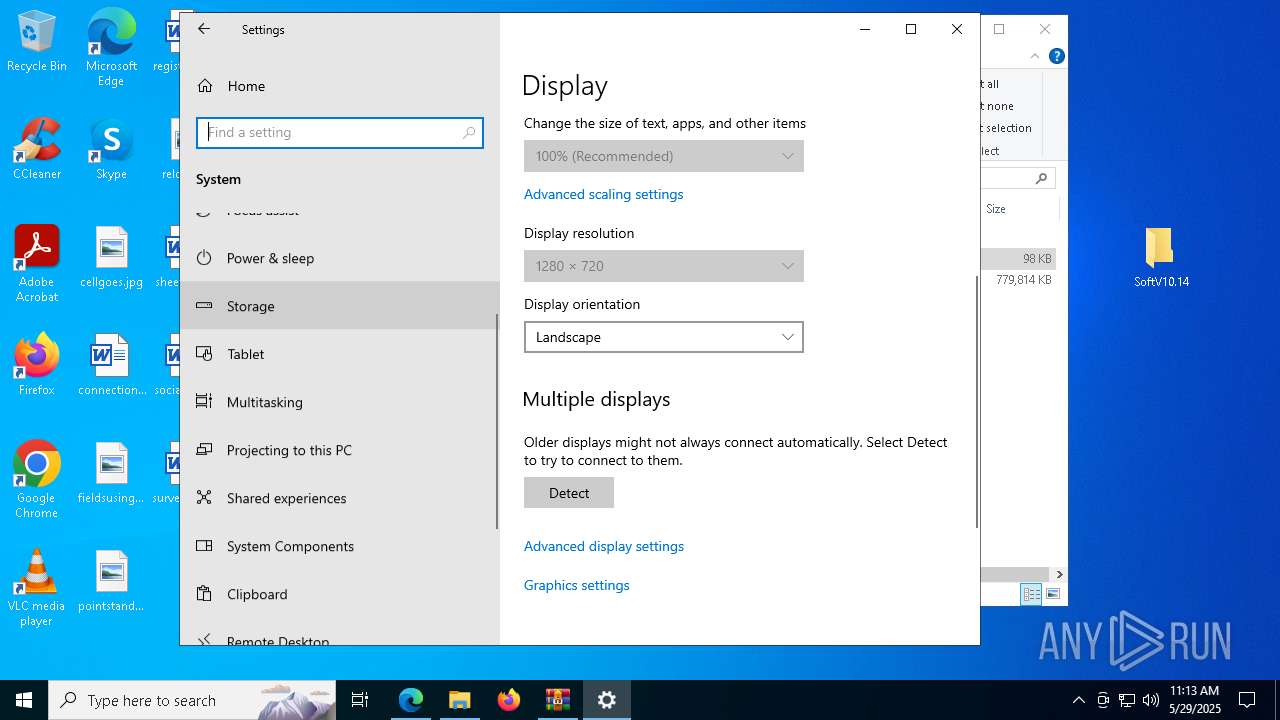This screenshot has width=1280, height=720.
Task: Click the Detect button
Action: (x=568, y=493)
